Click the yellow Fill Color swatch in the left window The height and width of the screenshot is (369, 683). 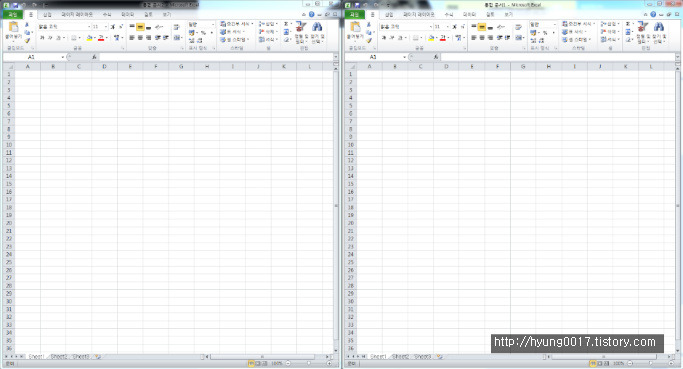tap(89, 38)
